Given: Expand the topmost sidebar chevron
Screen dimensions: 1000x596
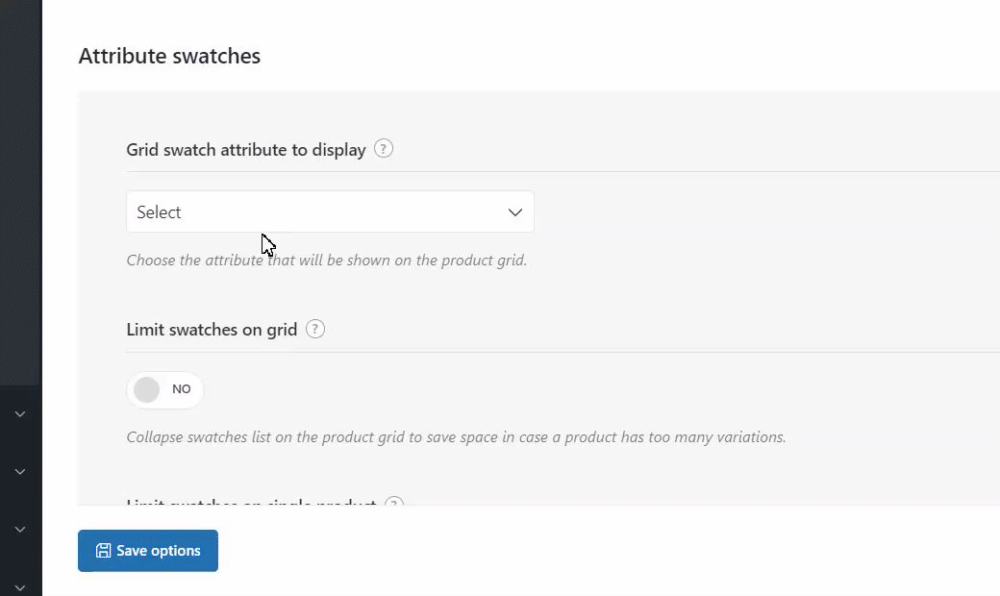Looking at the screenshot, I should pos(20,413).
